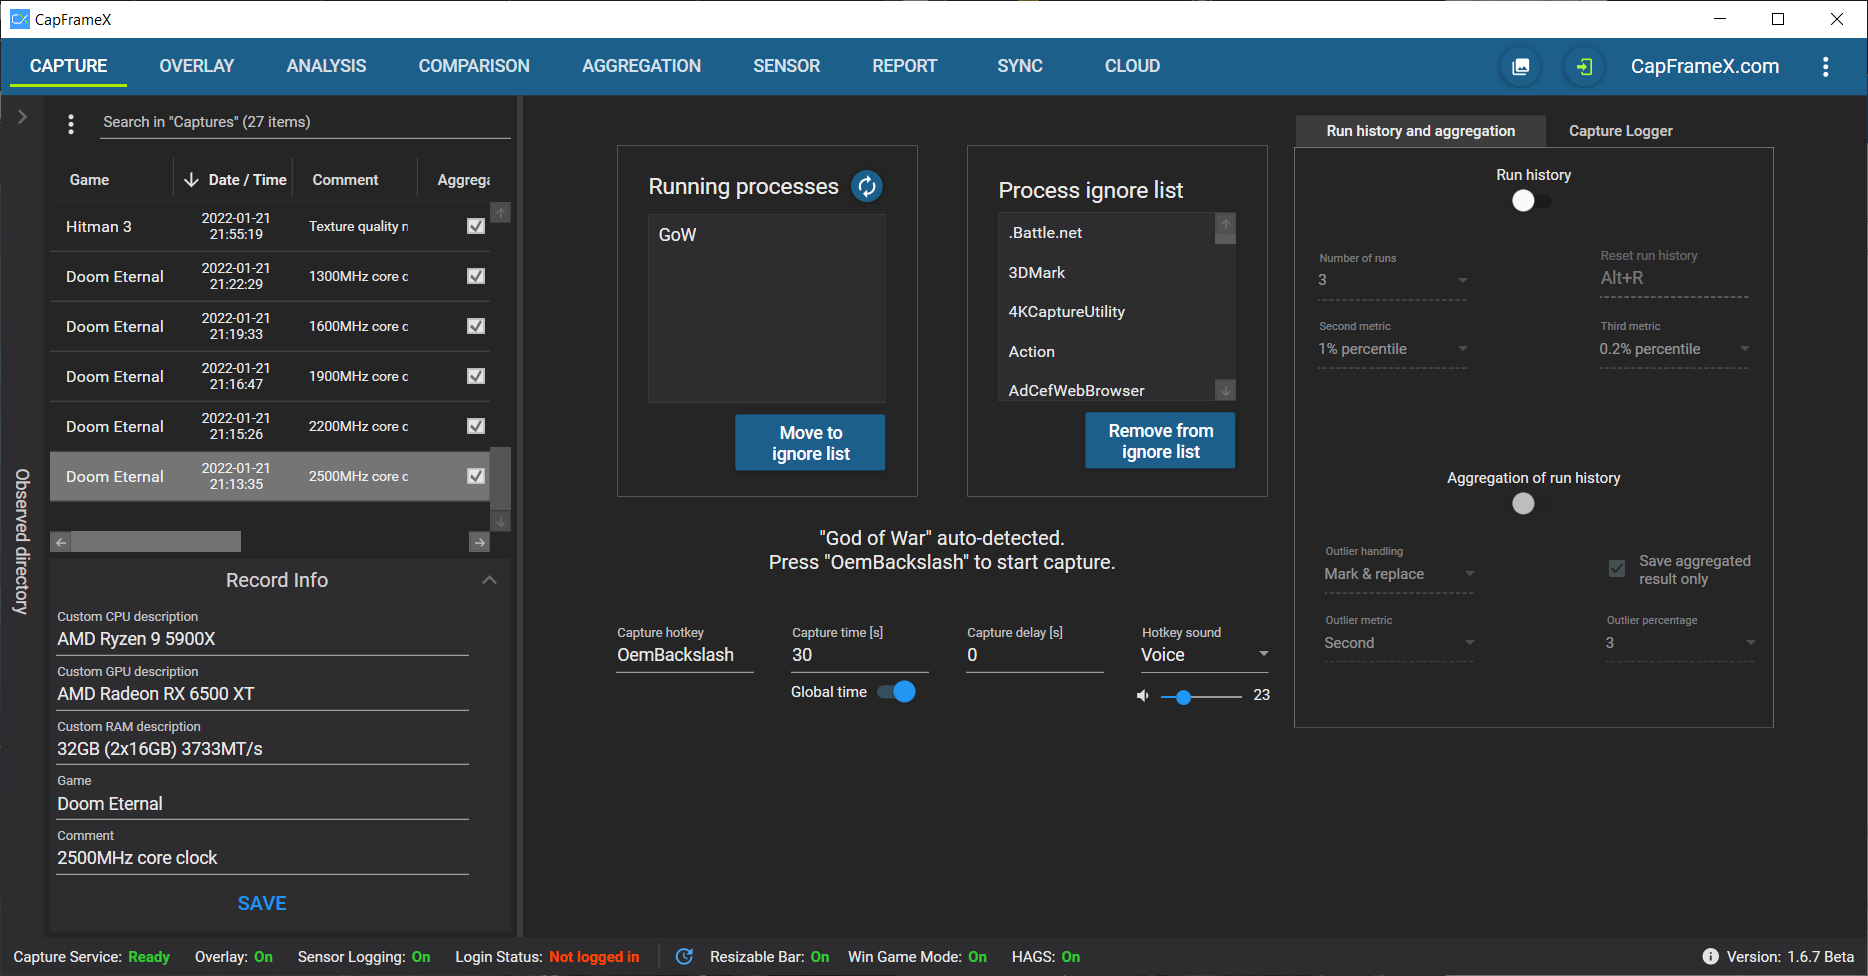Open the captures list three-dot menu
Viewport: 1868px width, 976px height.
click(70, 124)
